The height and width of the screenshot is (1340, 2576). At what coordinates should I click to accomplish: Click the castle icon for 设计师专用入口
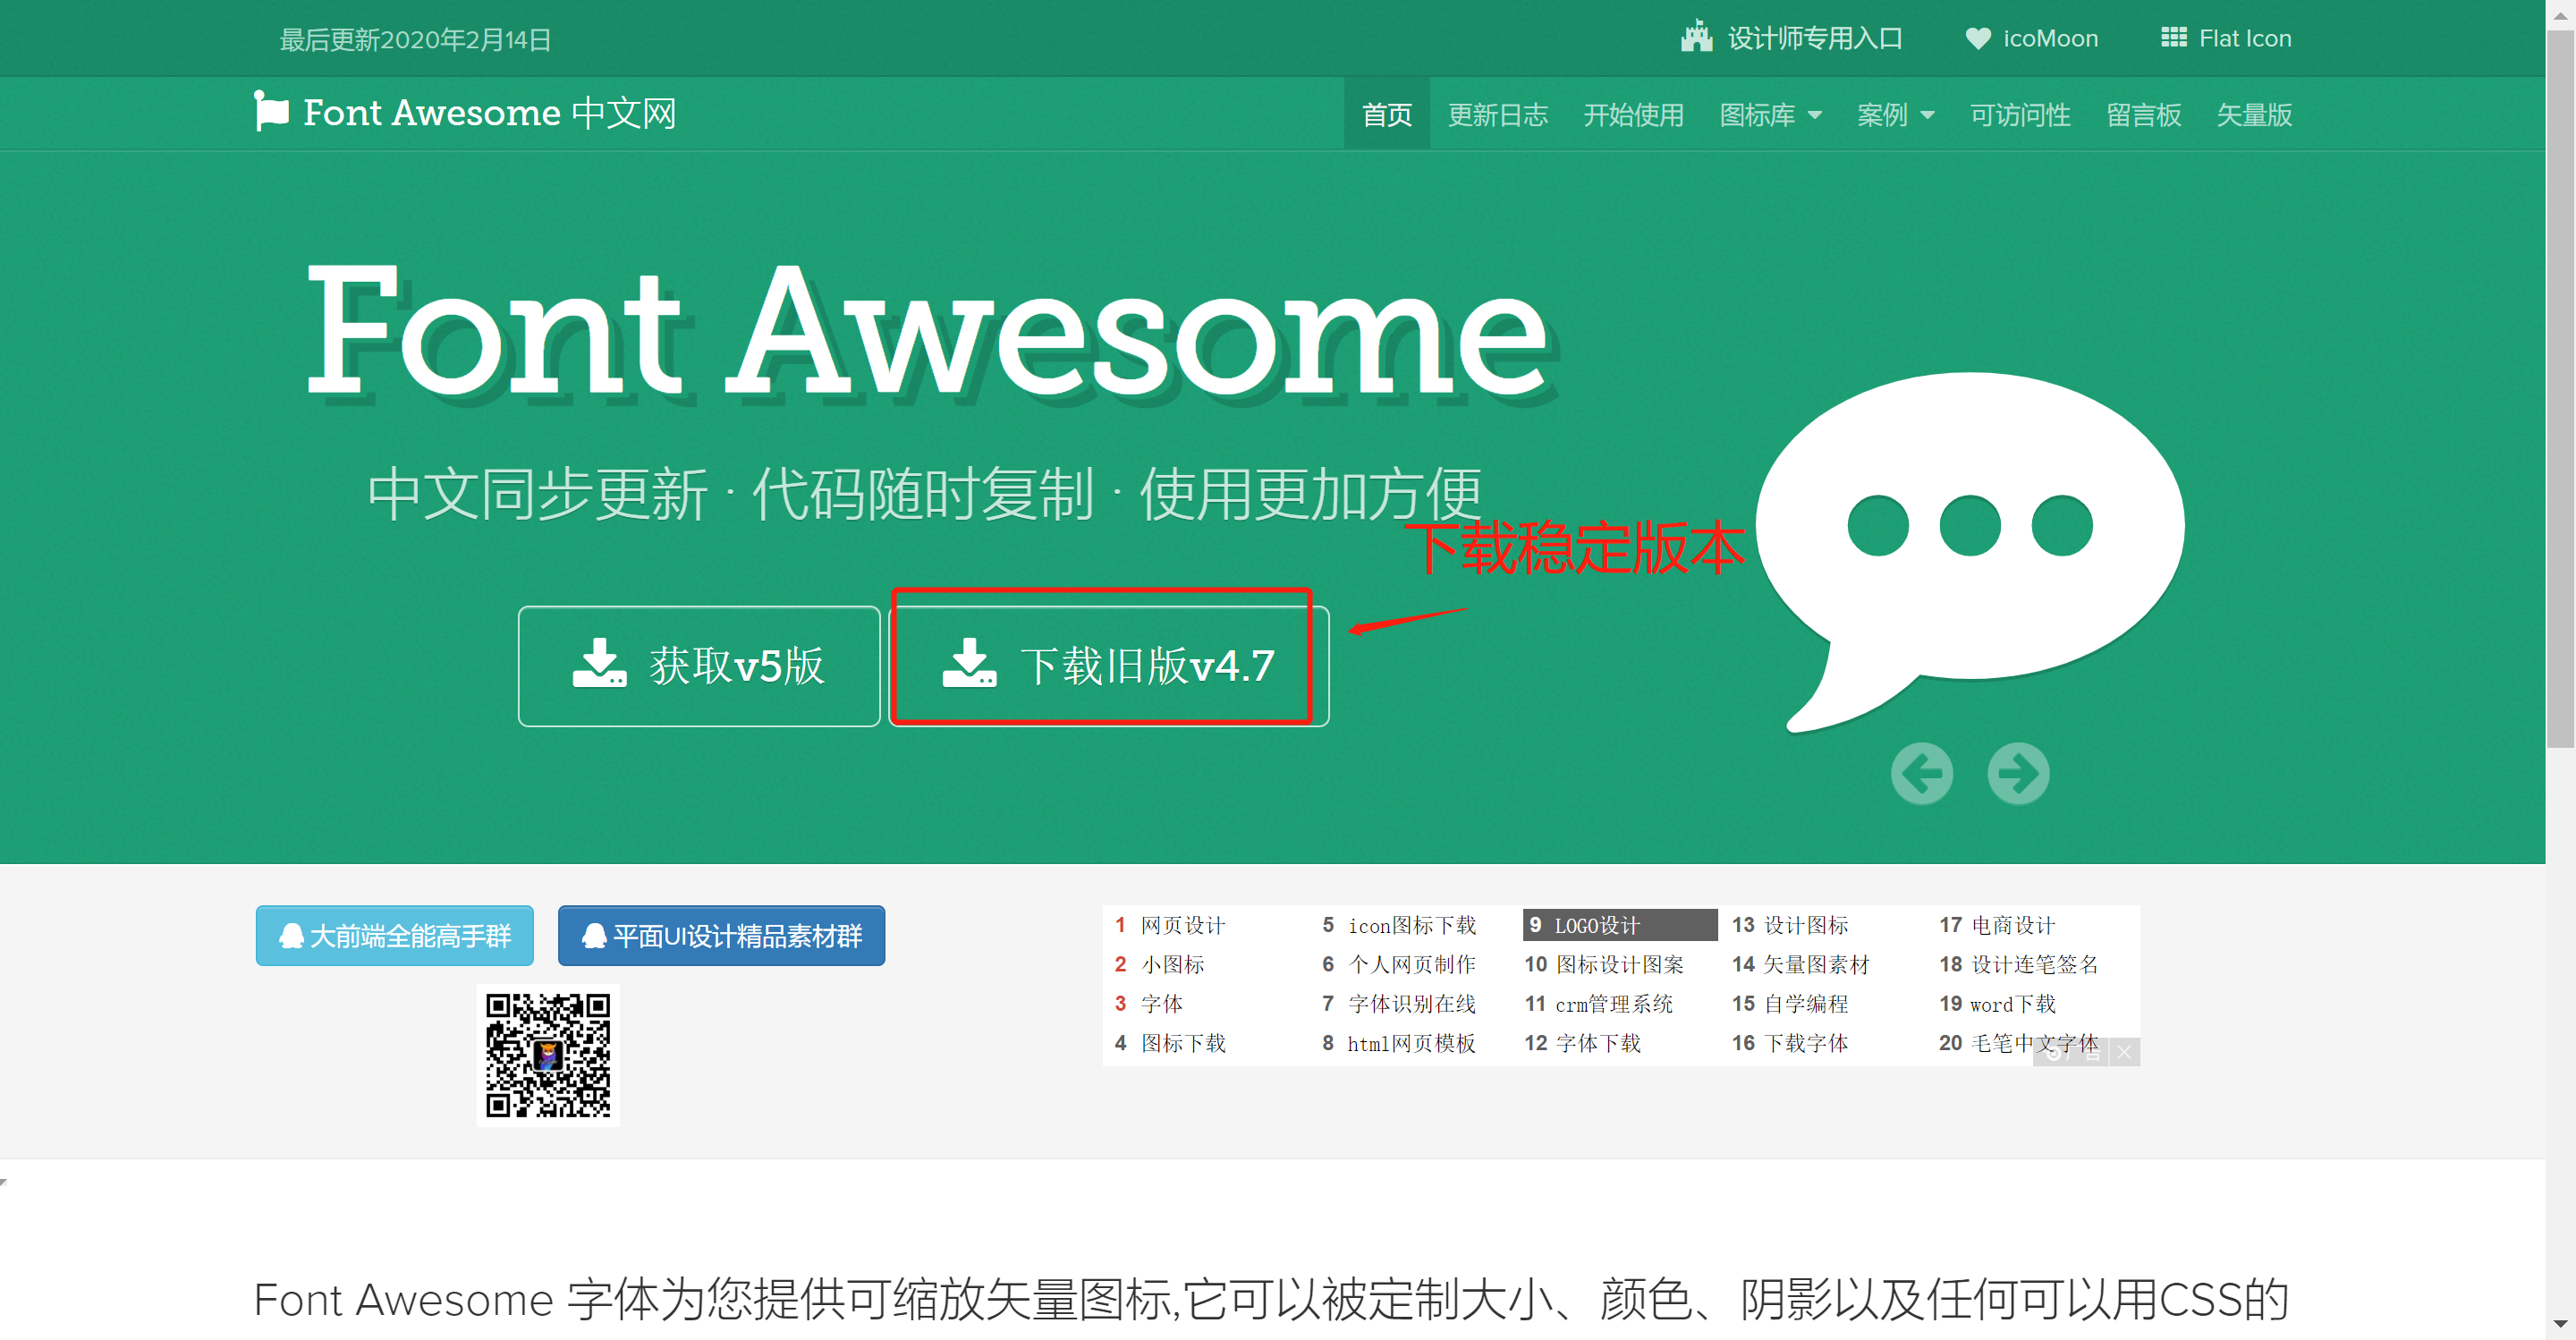point(1696,38)
